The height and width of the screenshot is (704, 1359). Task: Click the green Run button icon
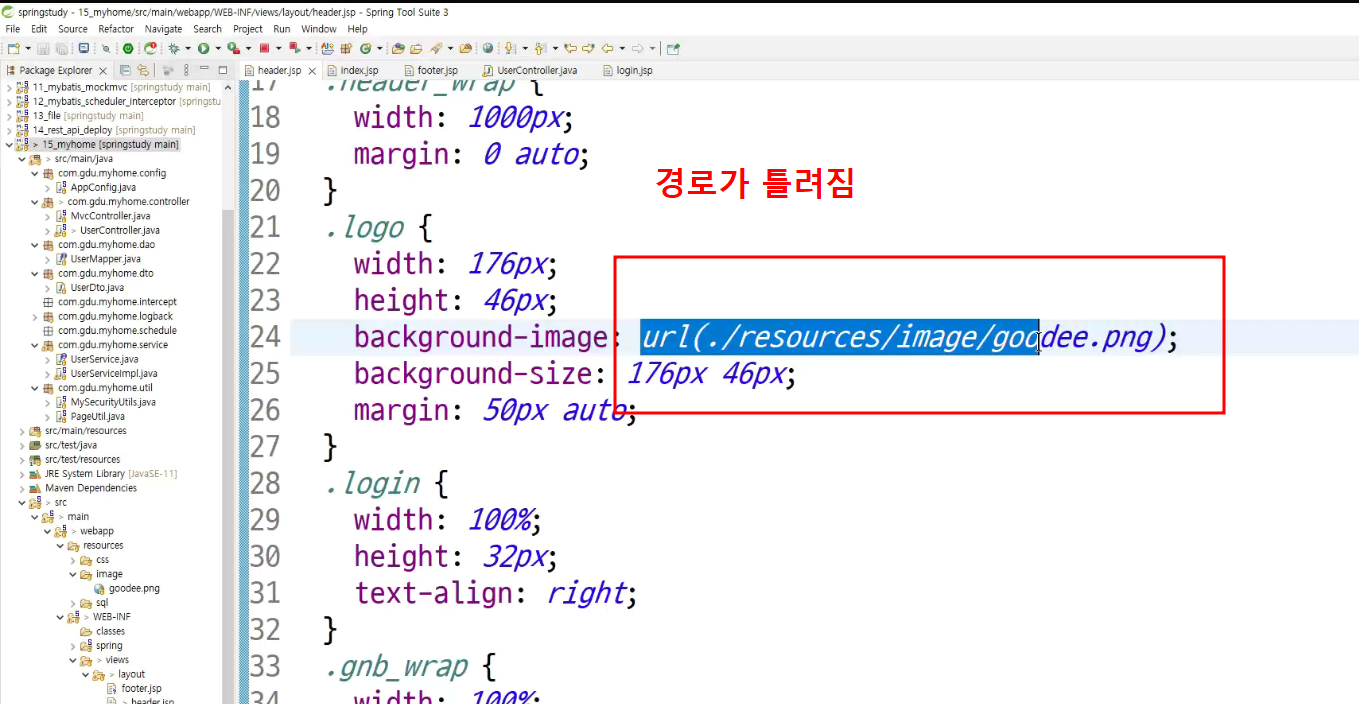(203, 48)
